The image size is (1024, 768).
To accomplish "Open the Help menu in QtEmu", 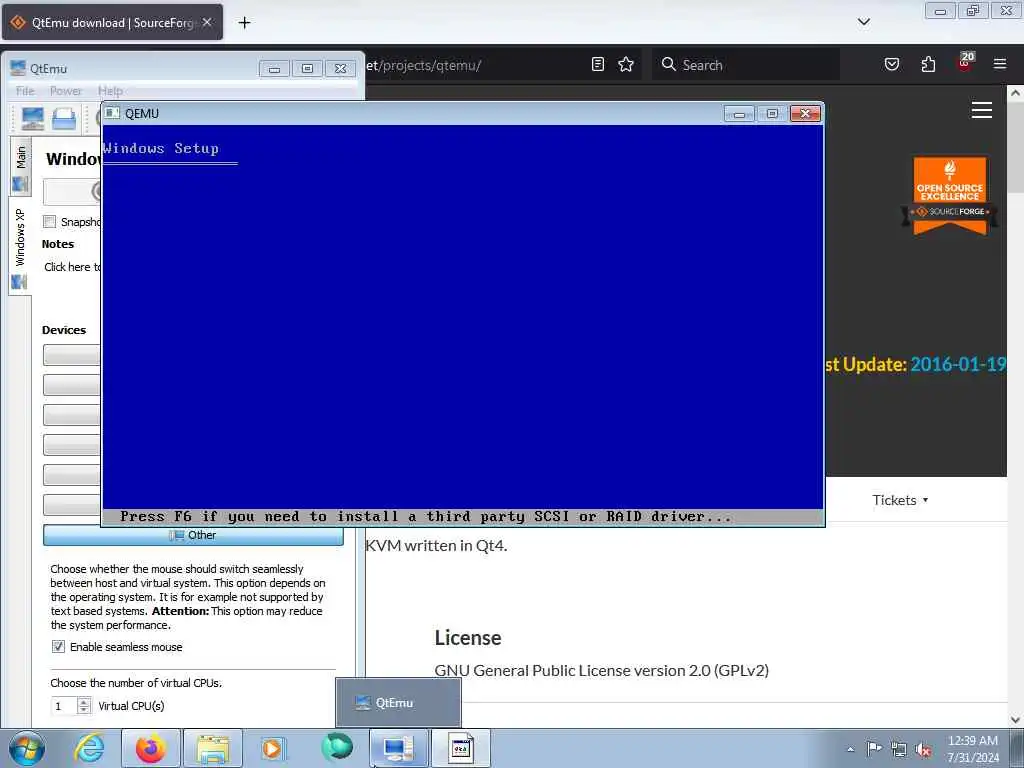I will [x=110, y=91].
